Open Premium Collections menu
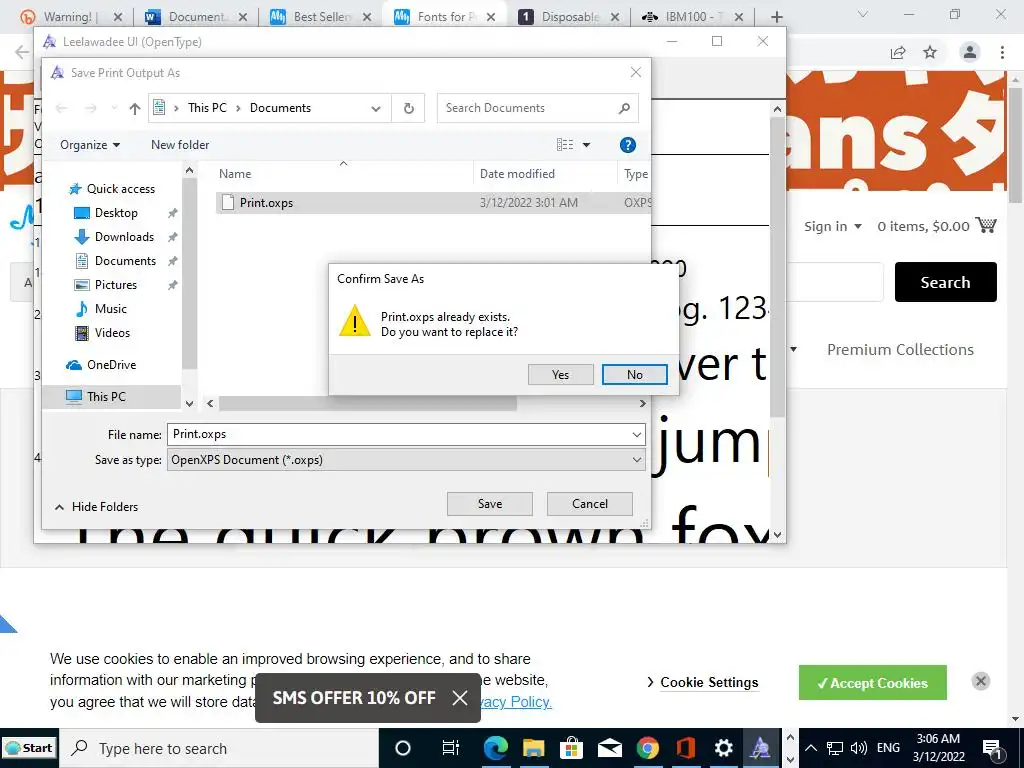The height and width of the screenshot is (768, 1024). pyautogui.click(x=900, y=349)
